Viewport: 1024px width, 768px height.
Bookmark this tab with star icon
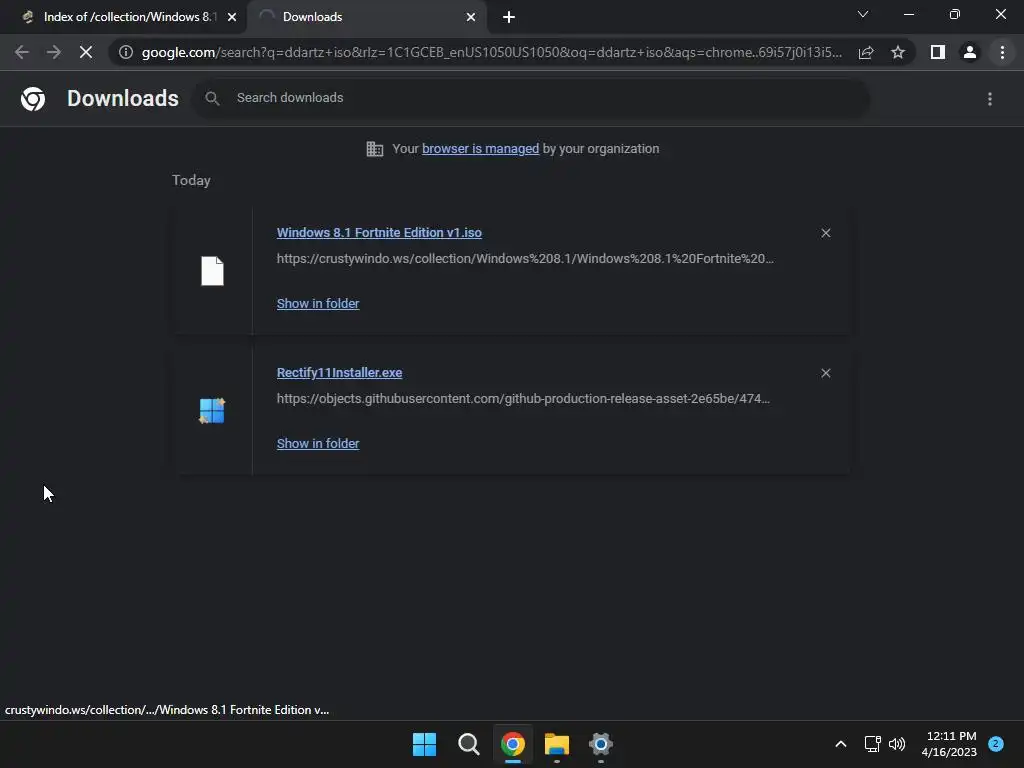pos(898,52)
